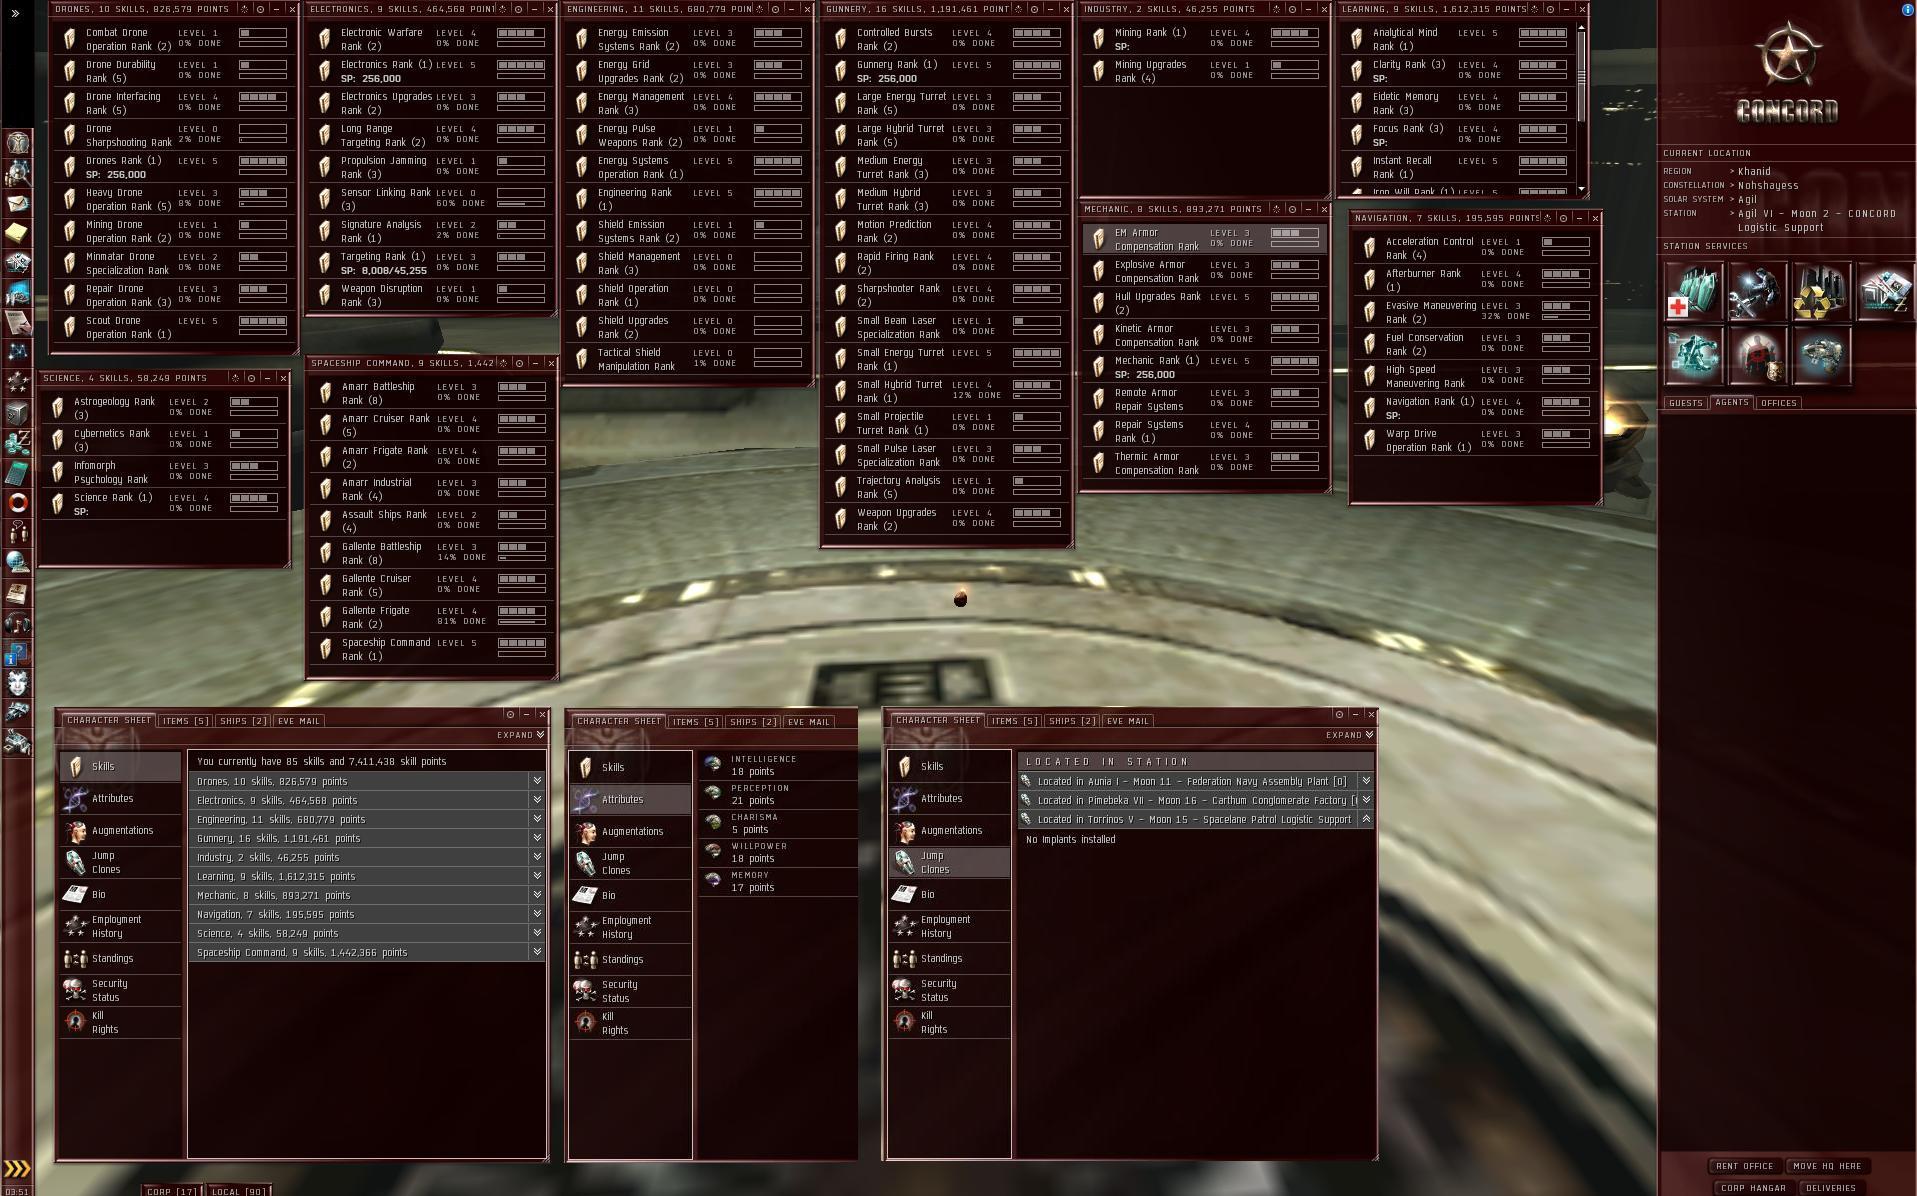
Task: Click the Agil solar system name
Action: point(1747,199)
